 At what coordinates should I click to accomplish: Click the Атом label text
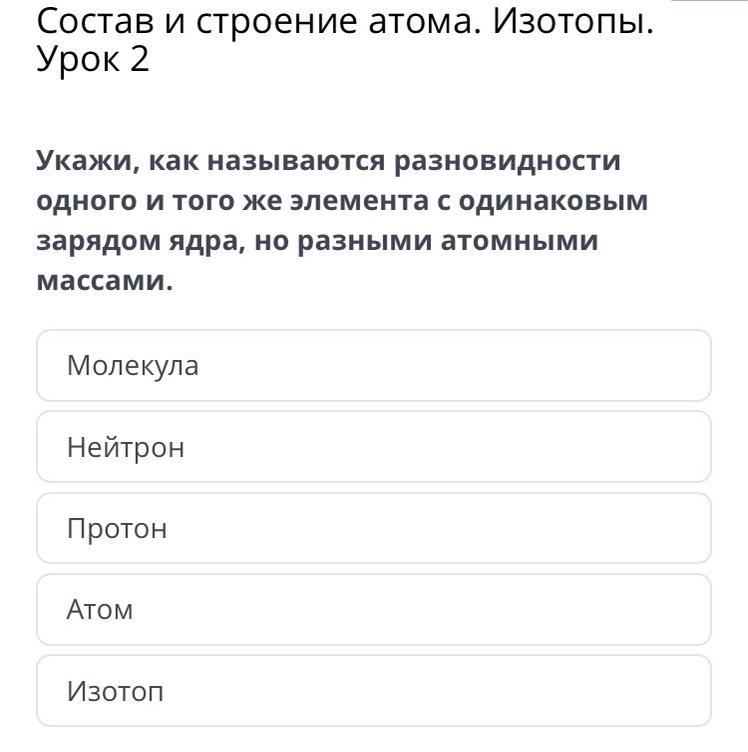pos(100,610)
